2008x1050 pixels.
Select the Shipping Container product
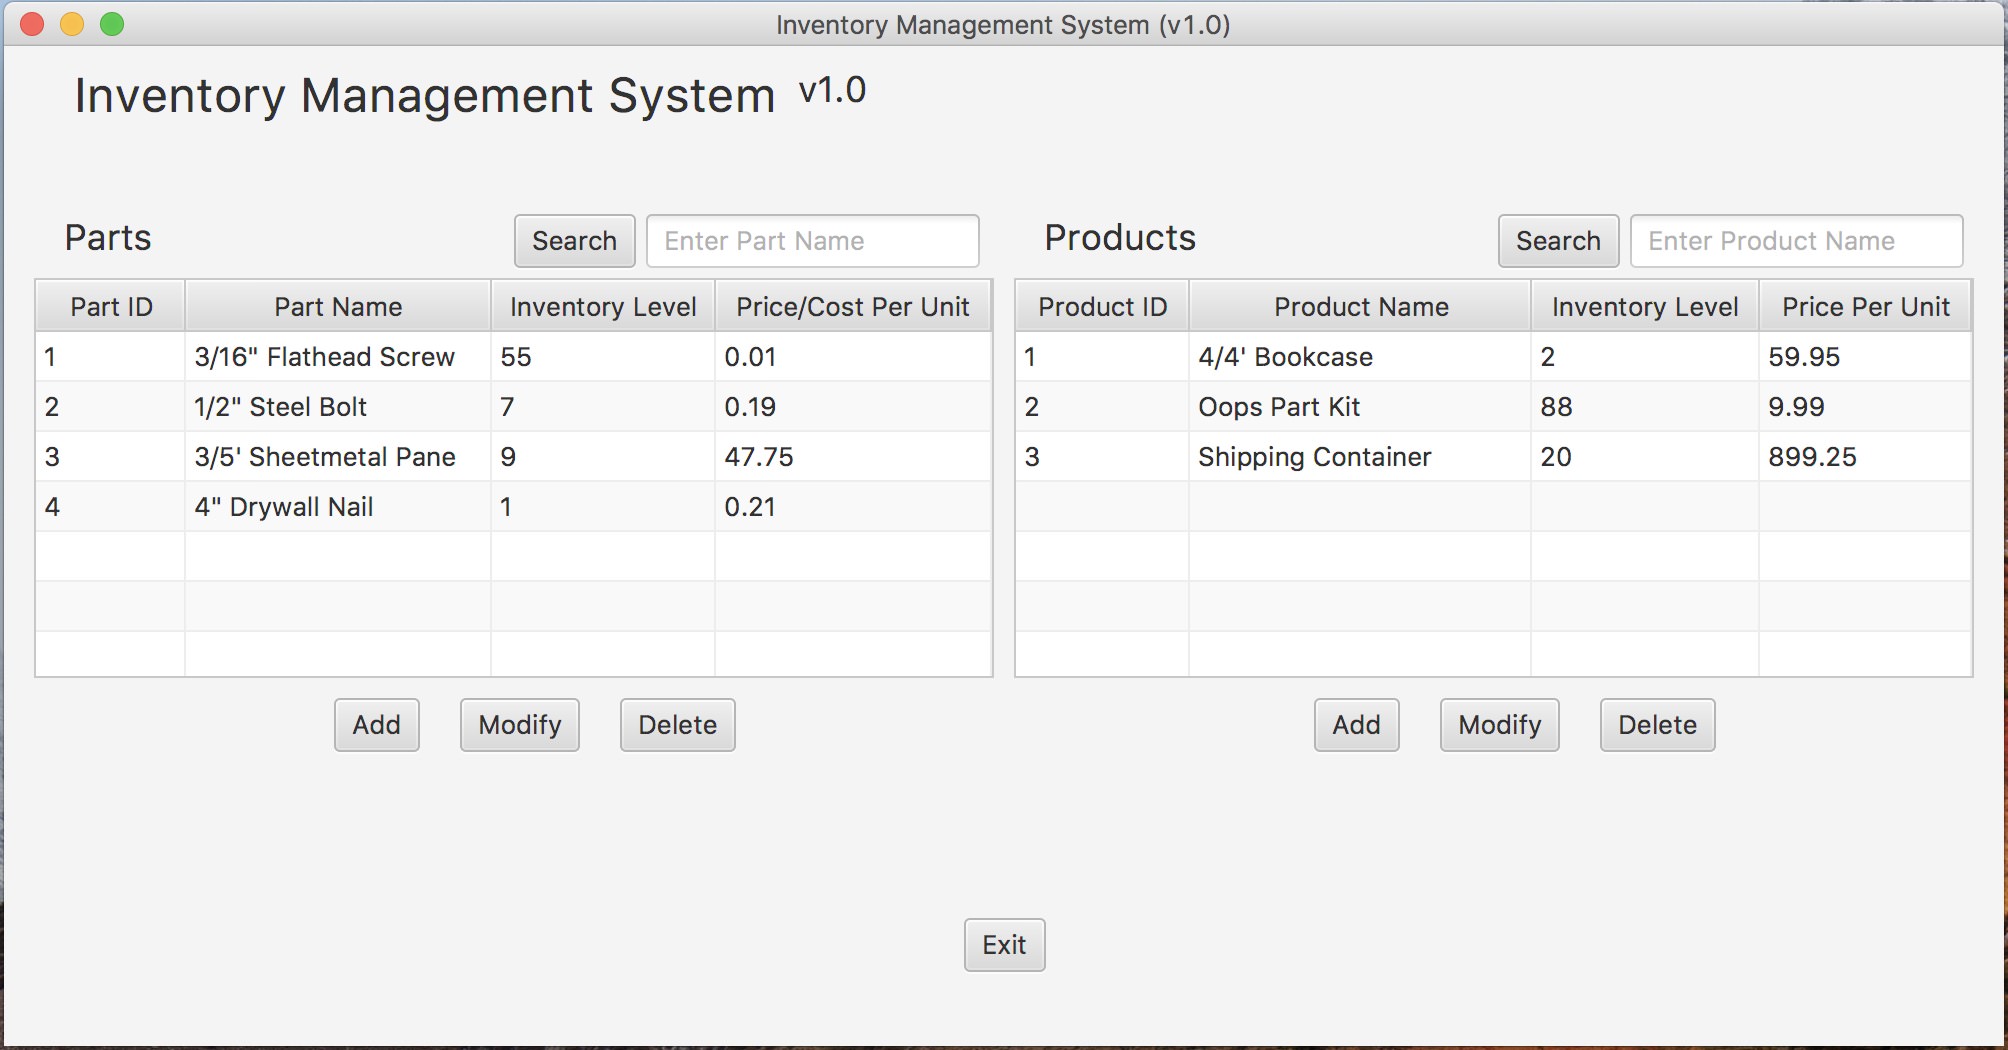click(1494, 457)
